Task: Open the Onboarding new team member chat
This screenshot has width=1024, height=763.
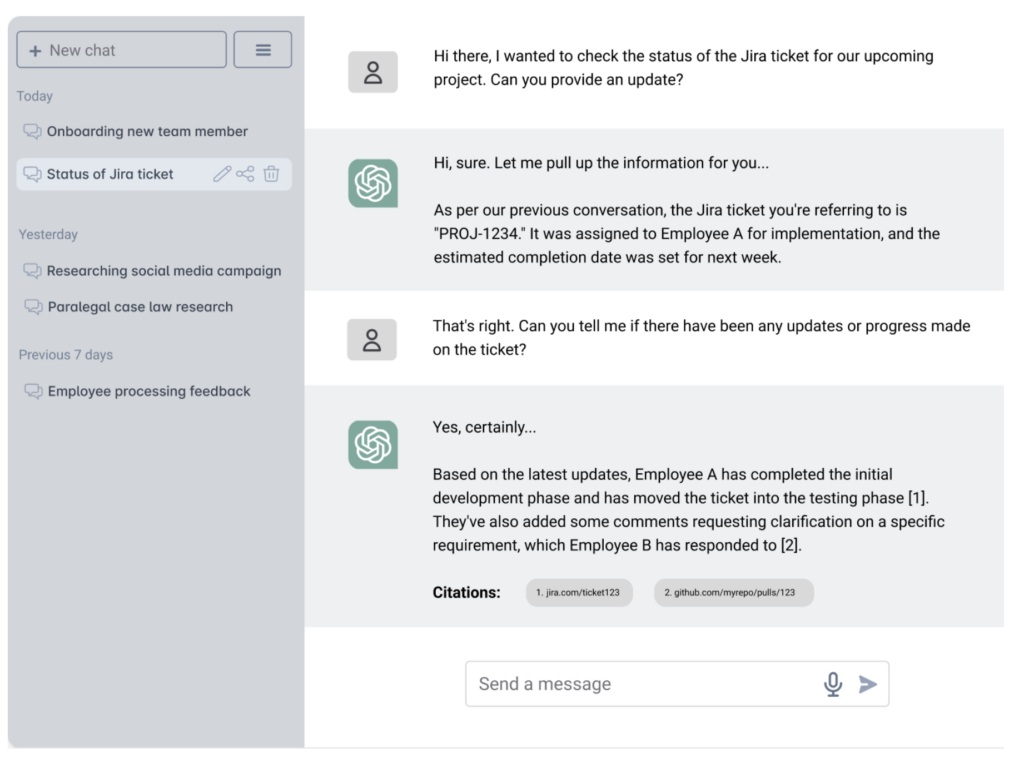Action: pyautogui.click(x=147, y=131)
